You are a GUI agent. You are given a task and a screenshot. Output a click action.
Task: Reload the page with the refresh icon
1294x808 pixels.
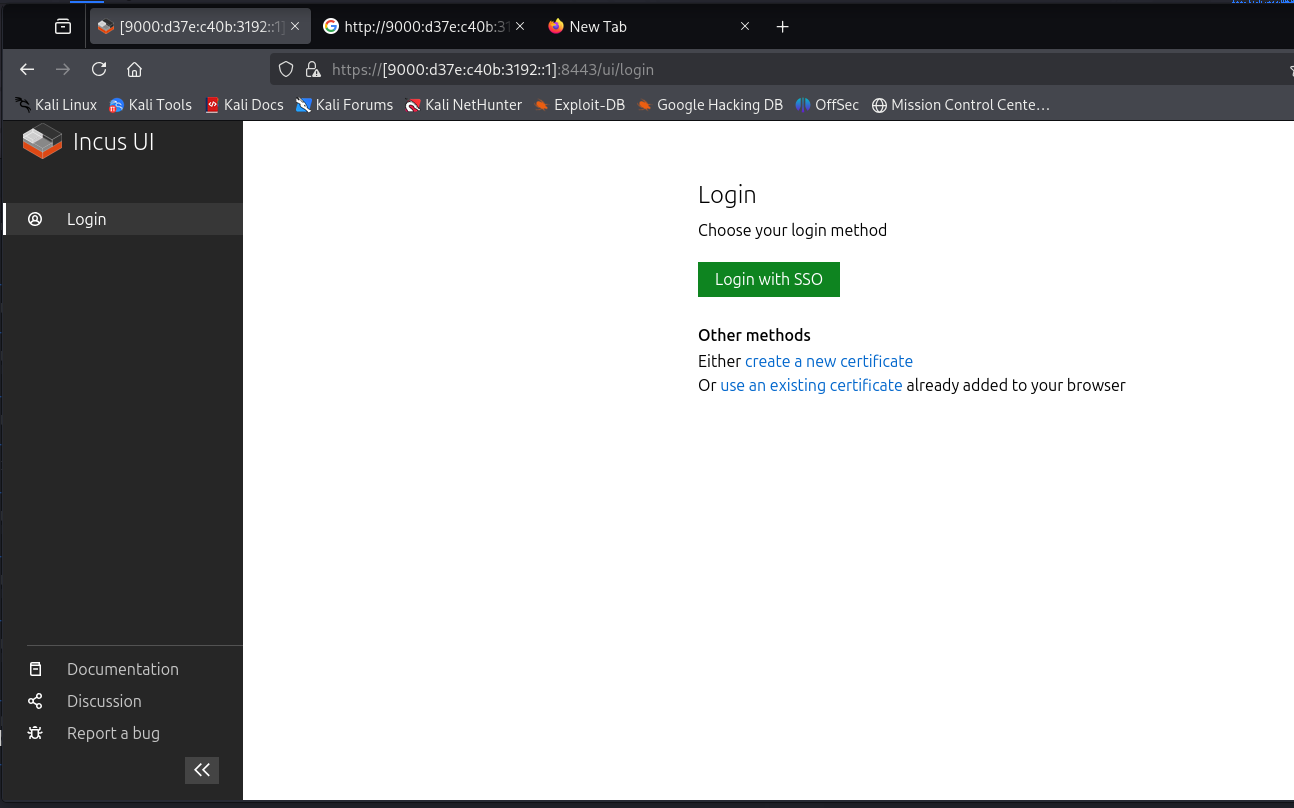(x=99, y=69)
